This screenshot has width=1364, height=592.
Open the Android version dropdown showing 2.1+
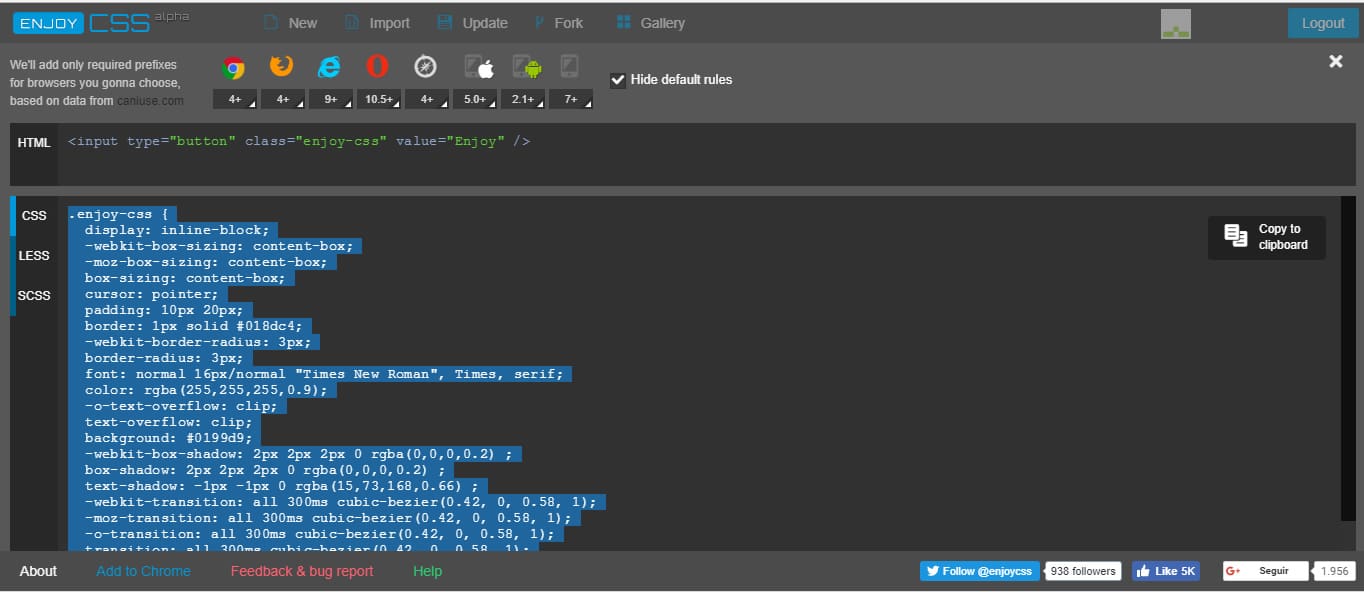(523, 99)
